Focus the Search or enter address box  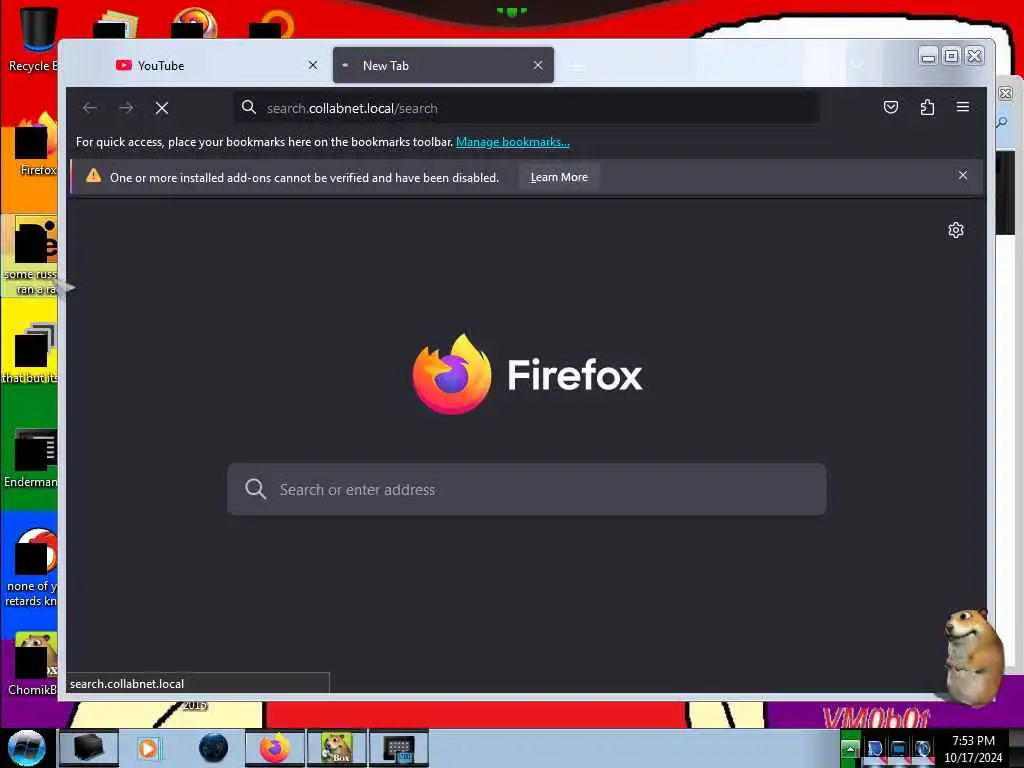coord(526,489)
